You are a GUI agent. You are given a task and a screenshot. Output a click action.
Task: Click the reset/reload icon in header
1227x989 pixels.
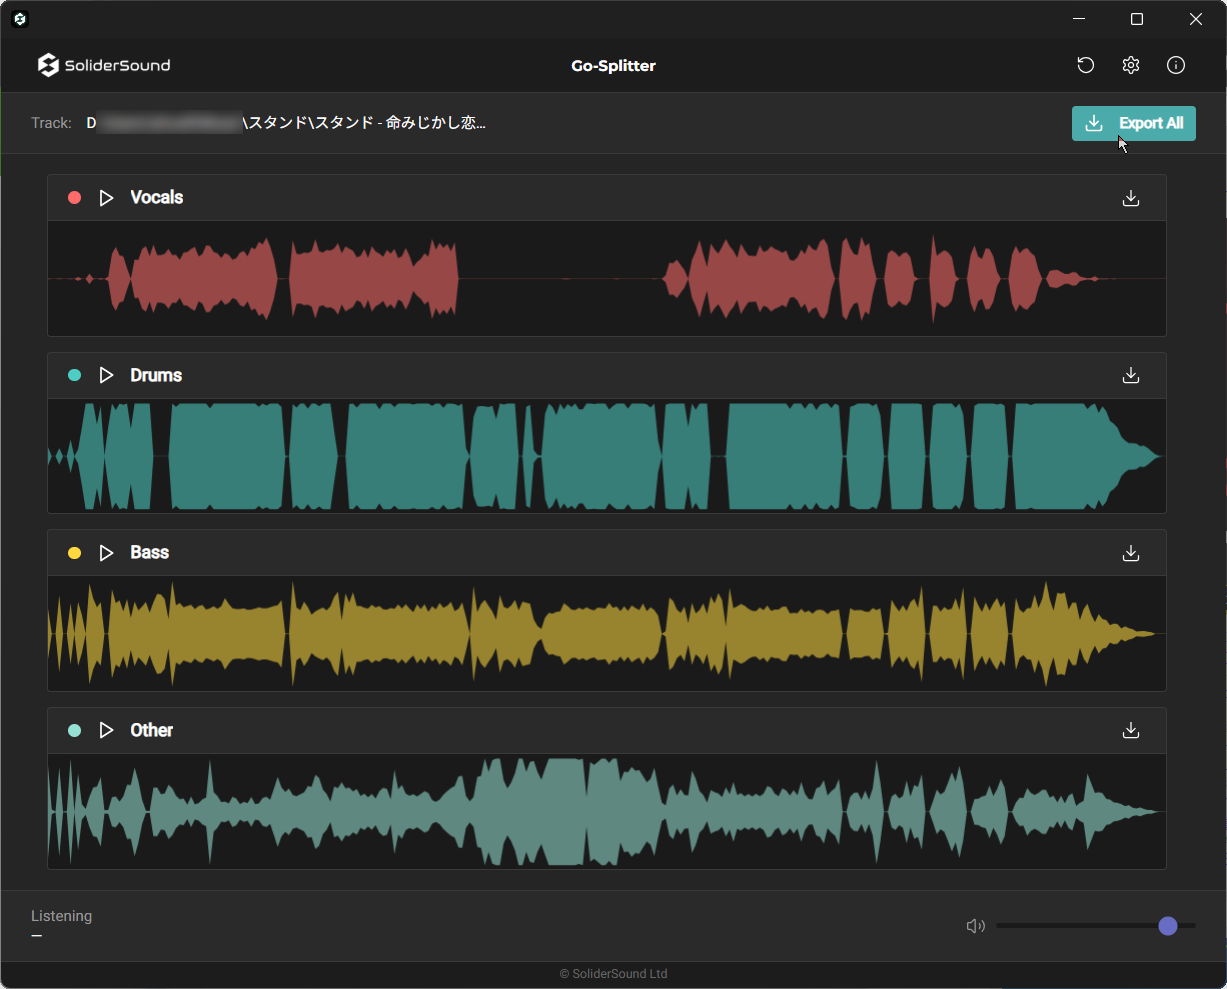pos(1085,65)
